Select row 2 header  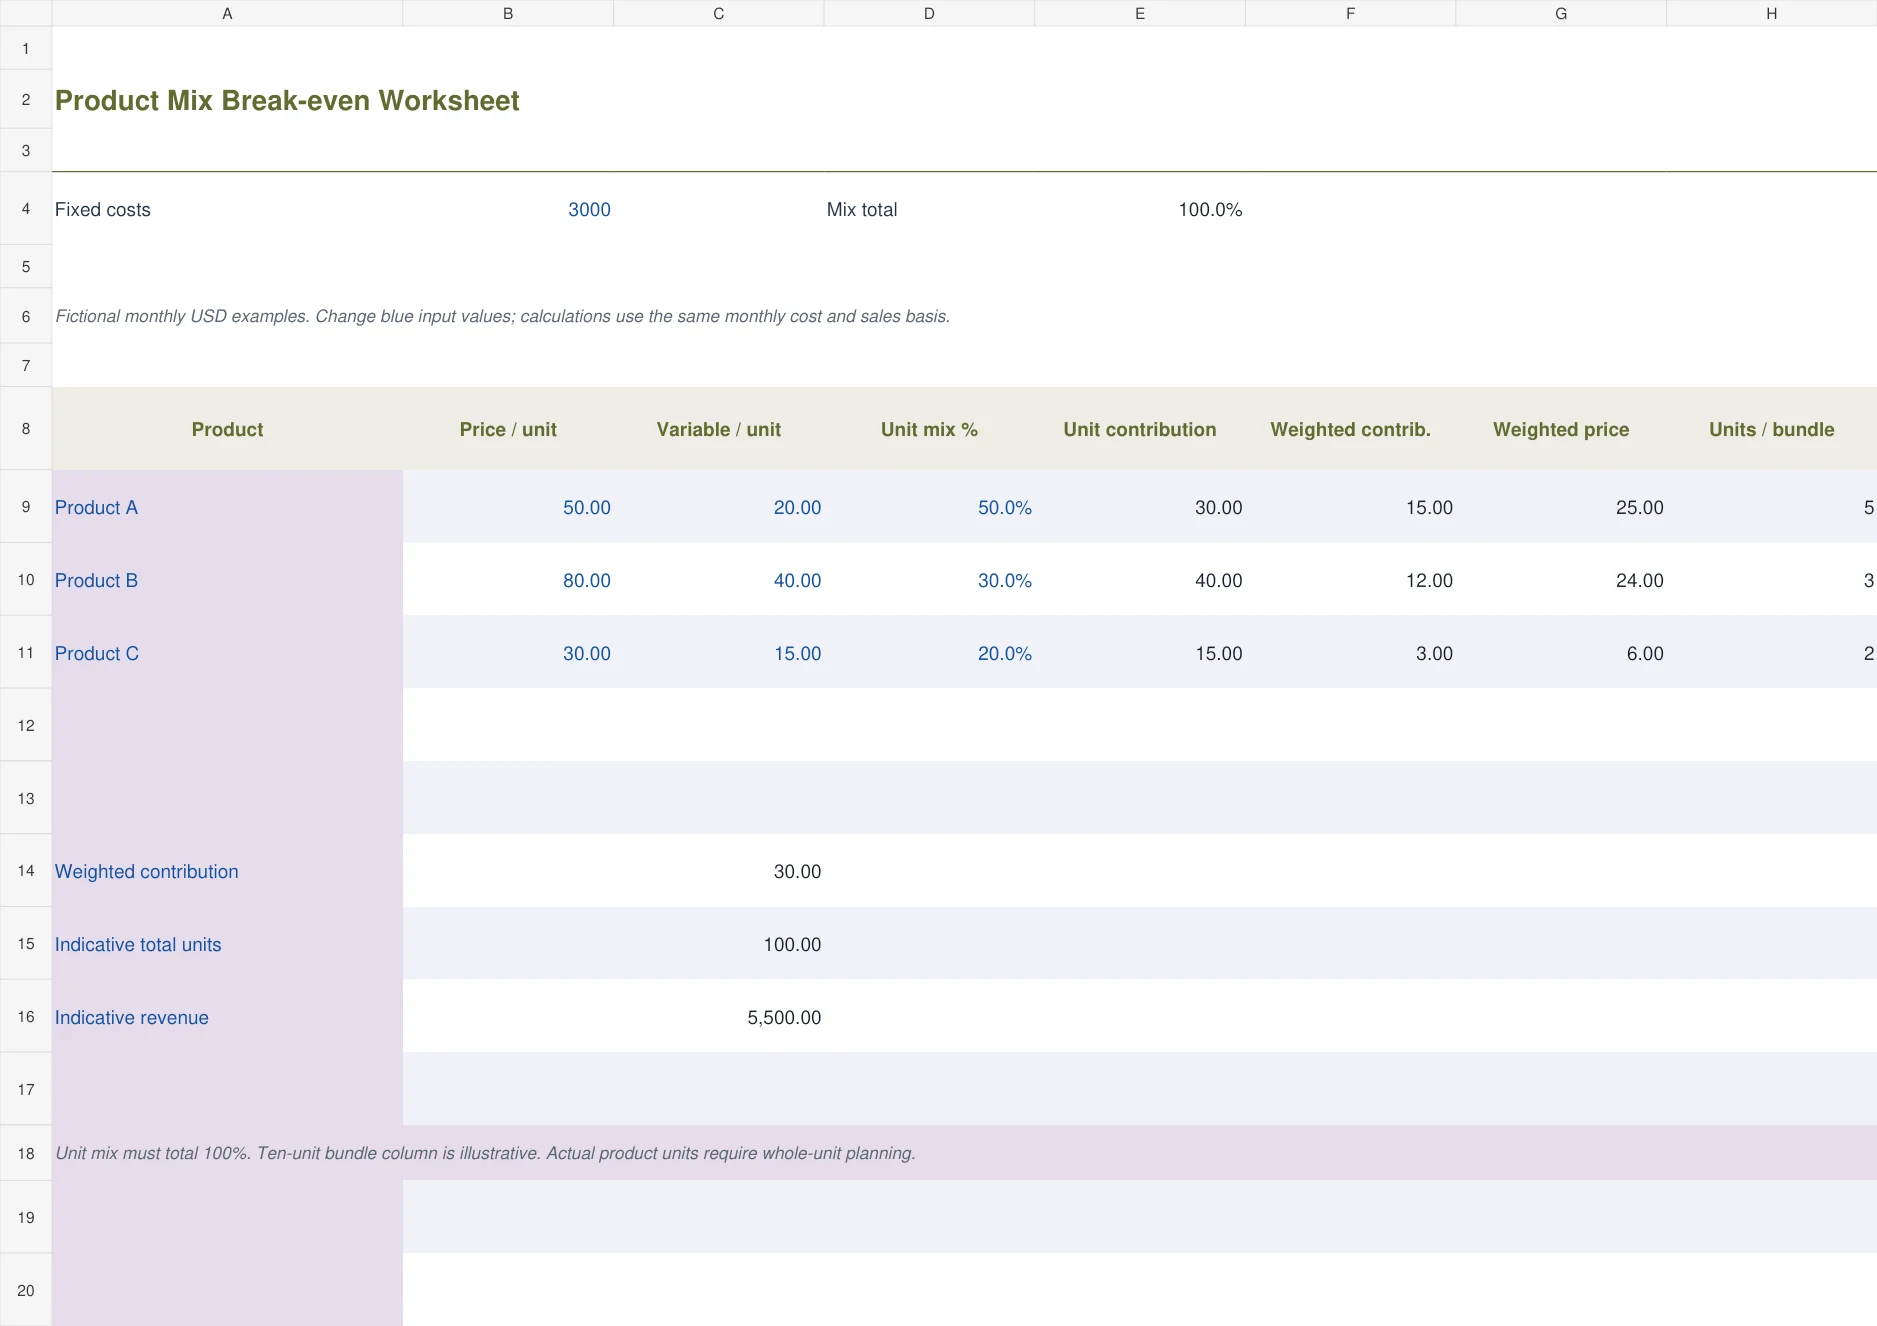click(x=26, y=99)
